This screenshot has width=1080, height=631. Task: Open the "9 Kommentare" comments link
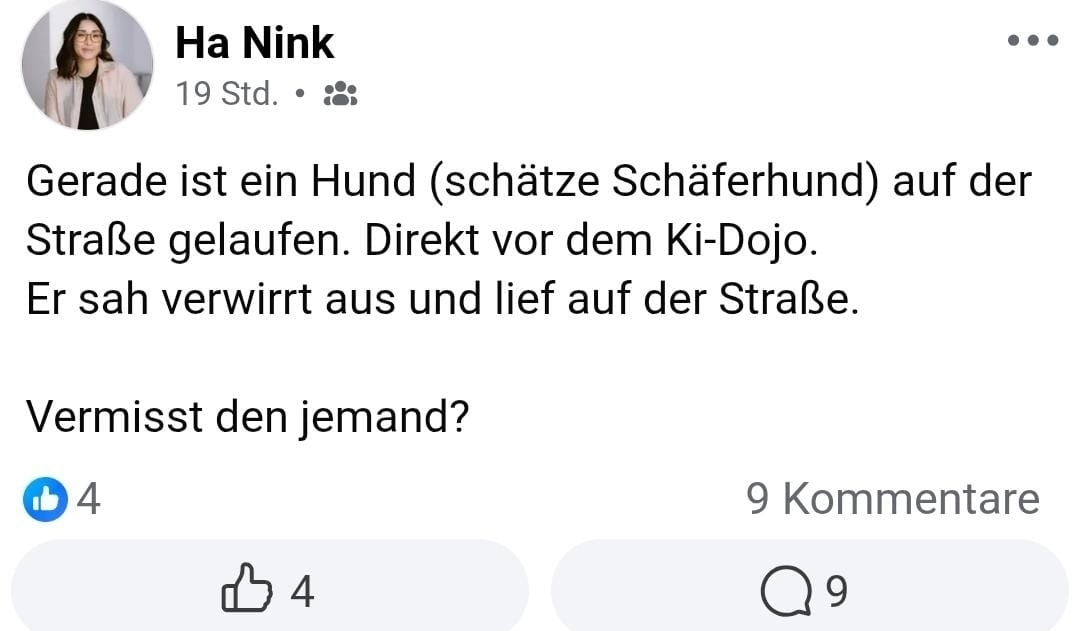pos(893,499)
